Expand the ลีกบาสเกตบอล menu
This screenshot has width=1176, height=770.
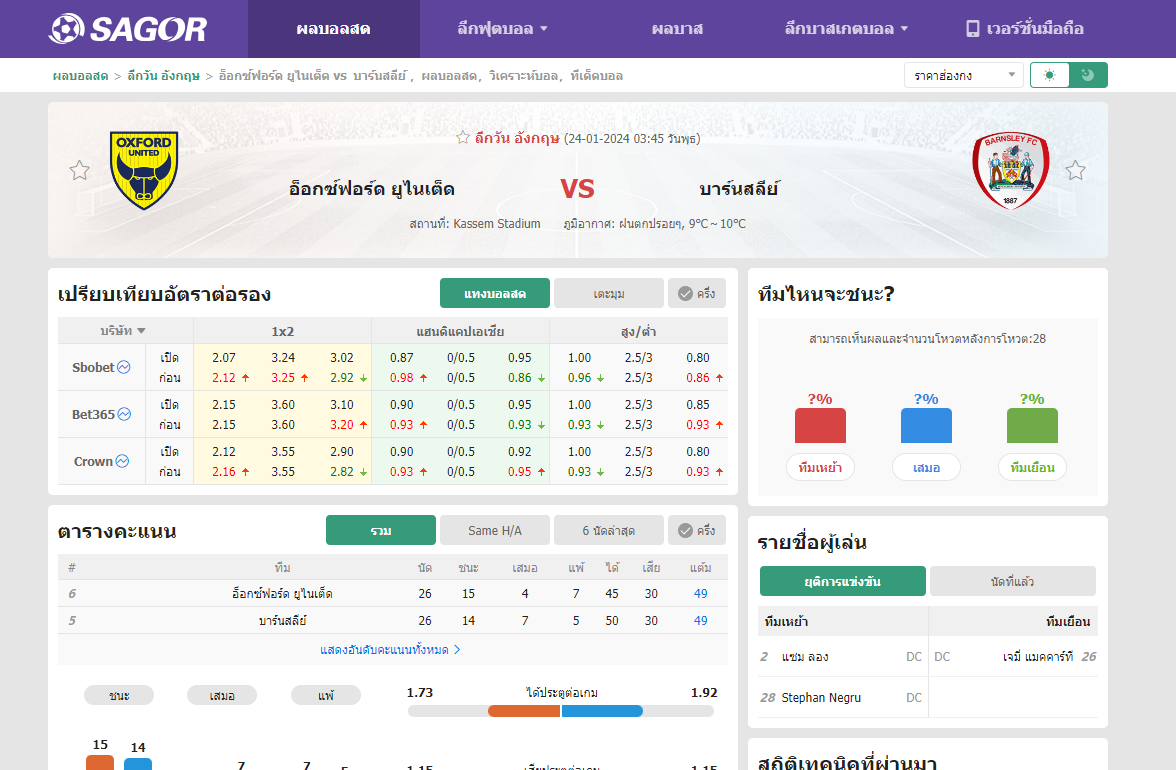[846, 28]
